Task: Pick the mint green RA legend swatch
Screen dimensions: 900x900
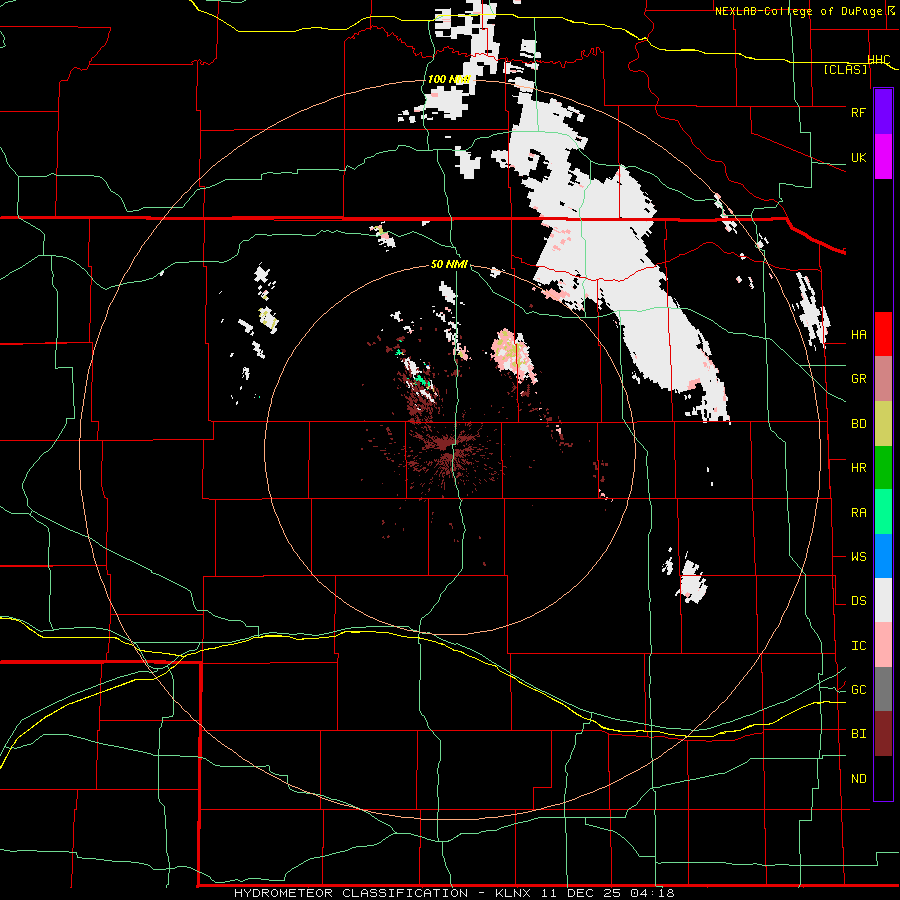Action: [x=883, y=512]
